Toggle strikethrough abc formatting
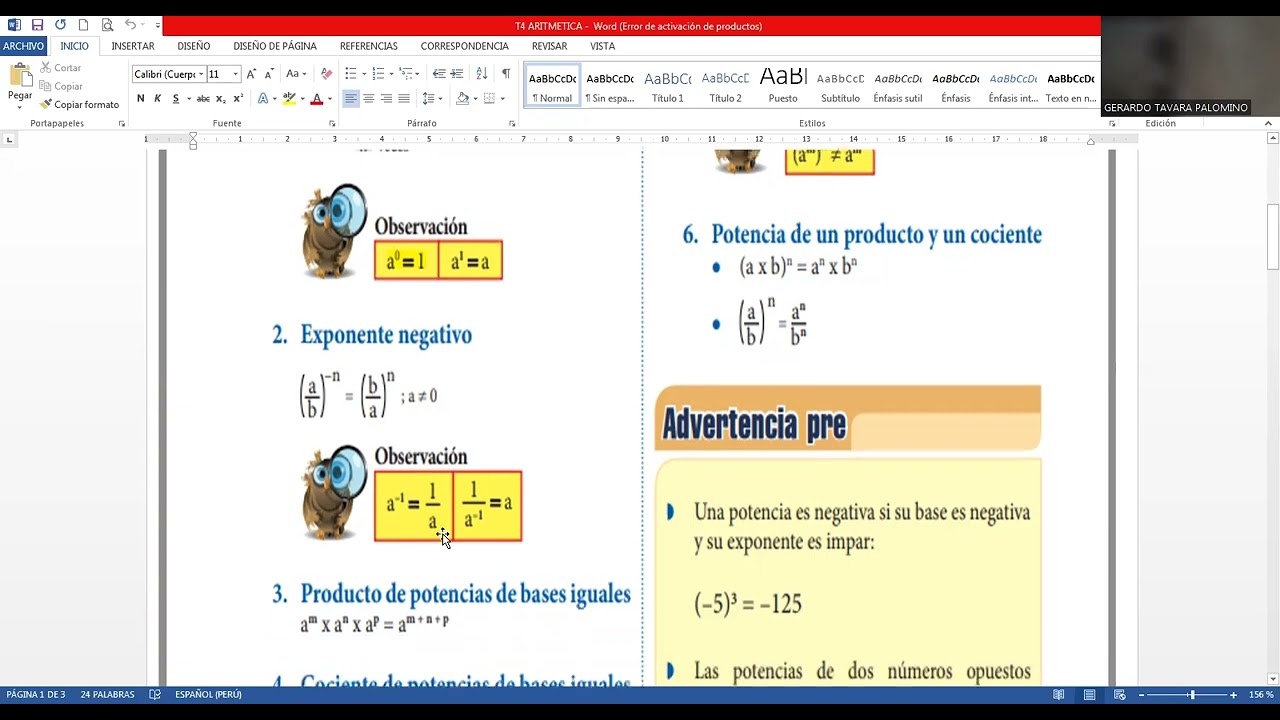The height and width of the screenshot is (720, 1280). click(x=203, y=98)
